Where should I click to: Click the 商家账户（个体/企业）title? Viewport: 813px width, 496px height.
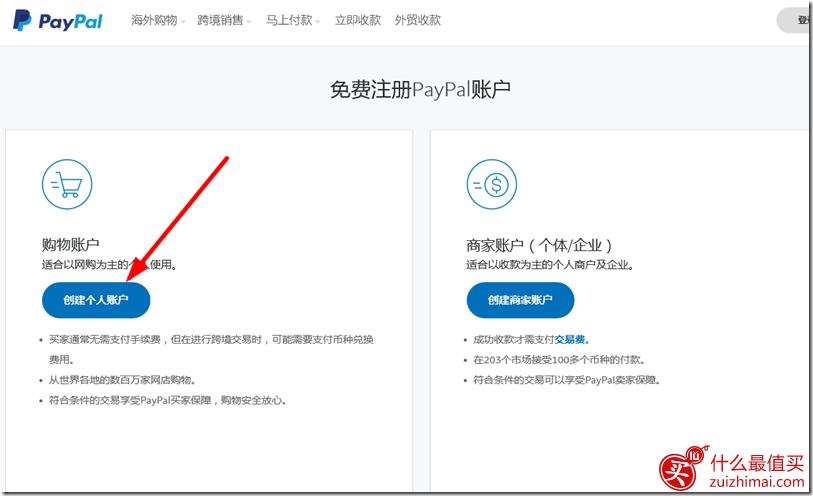540,245
